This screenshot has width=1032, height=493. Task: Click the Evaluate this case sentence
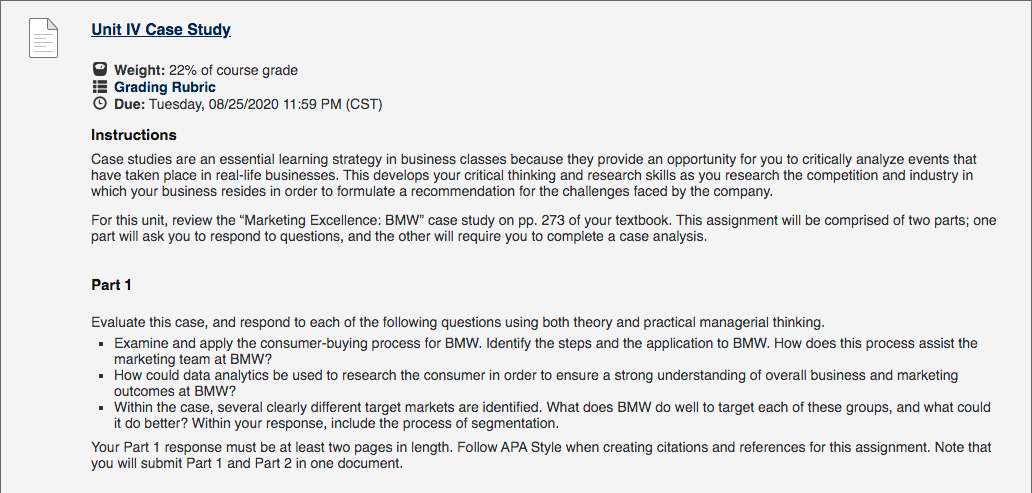pyautogui.click(x=457, y=323)
